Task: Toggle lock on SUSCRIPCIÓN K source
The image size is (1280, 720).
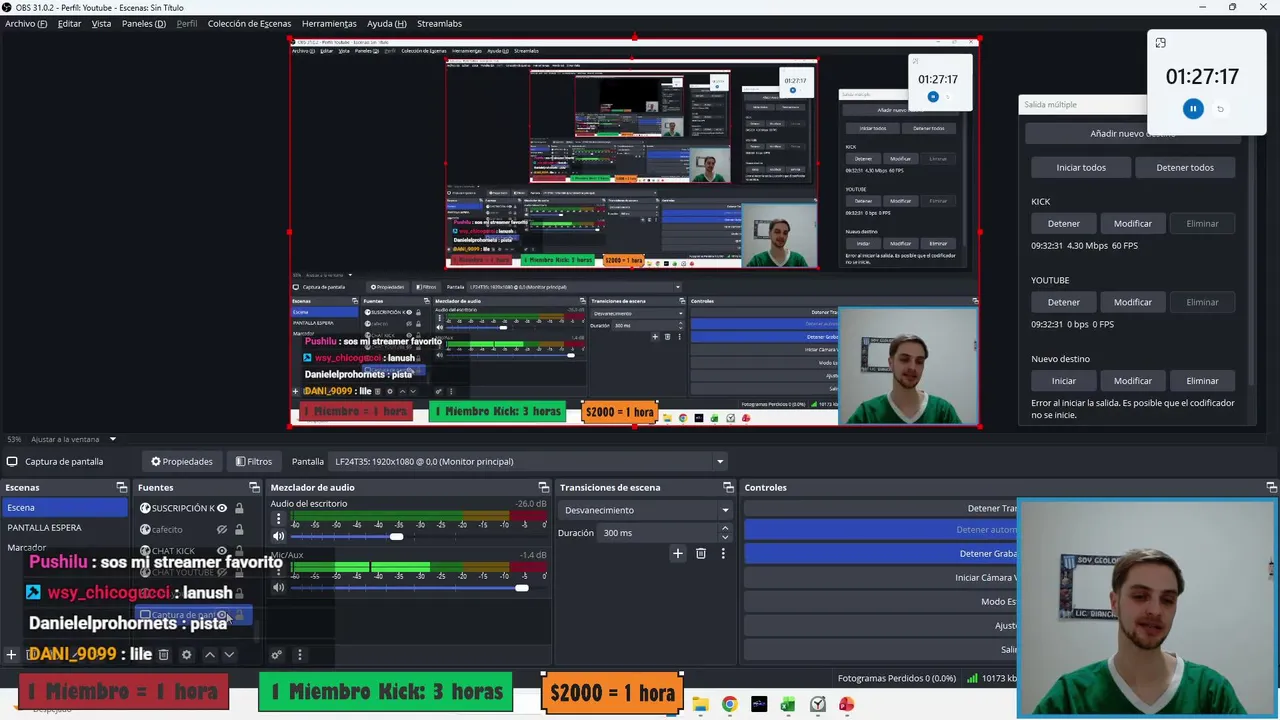Action: point(239,508)
